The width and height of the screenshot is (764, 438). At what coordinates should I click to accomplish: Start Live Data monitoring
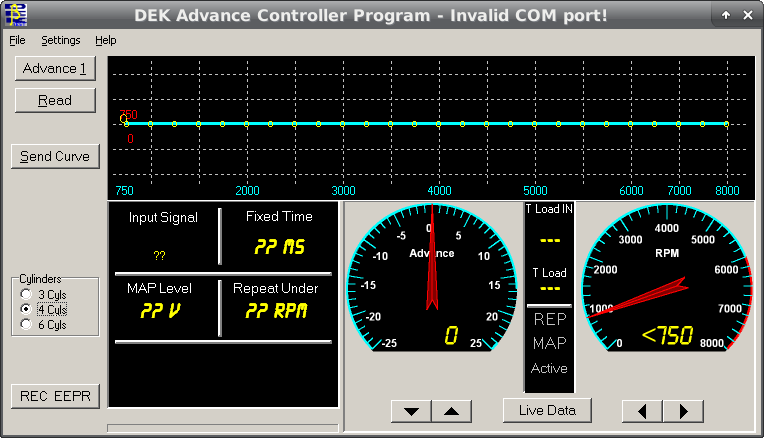click(x=547, y=409)
